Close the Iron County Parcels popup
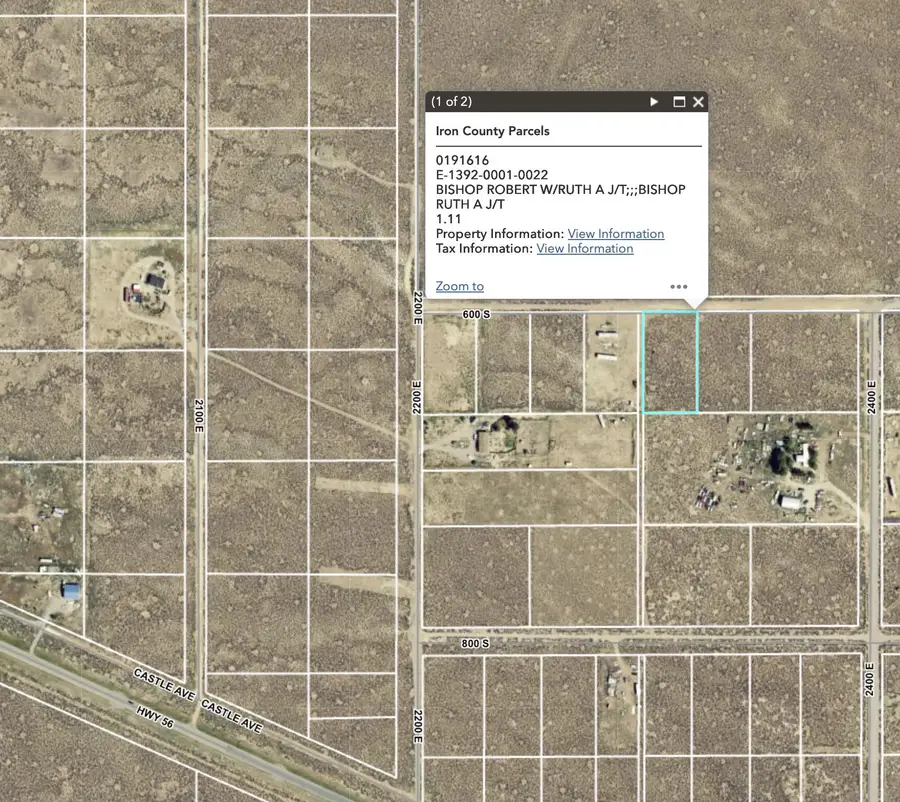The width and height of the screenshot is (900, 802). [698, 101]
